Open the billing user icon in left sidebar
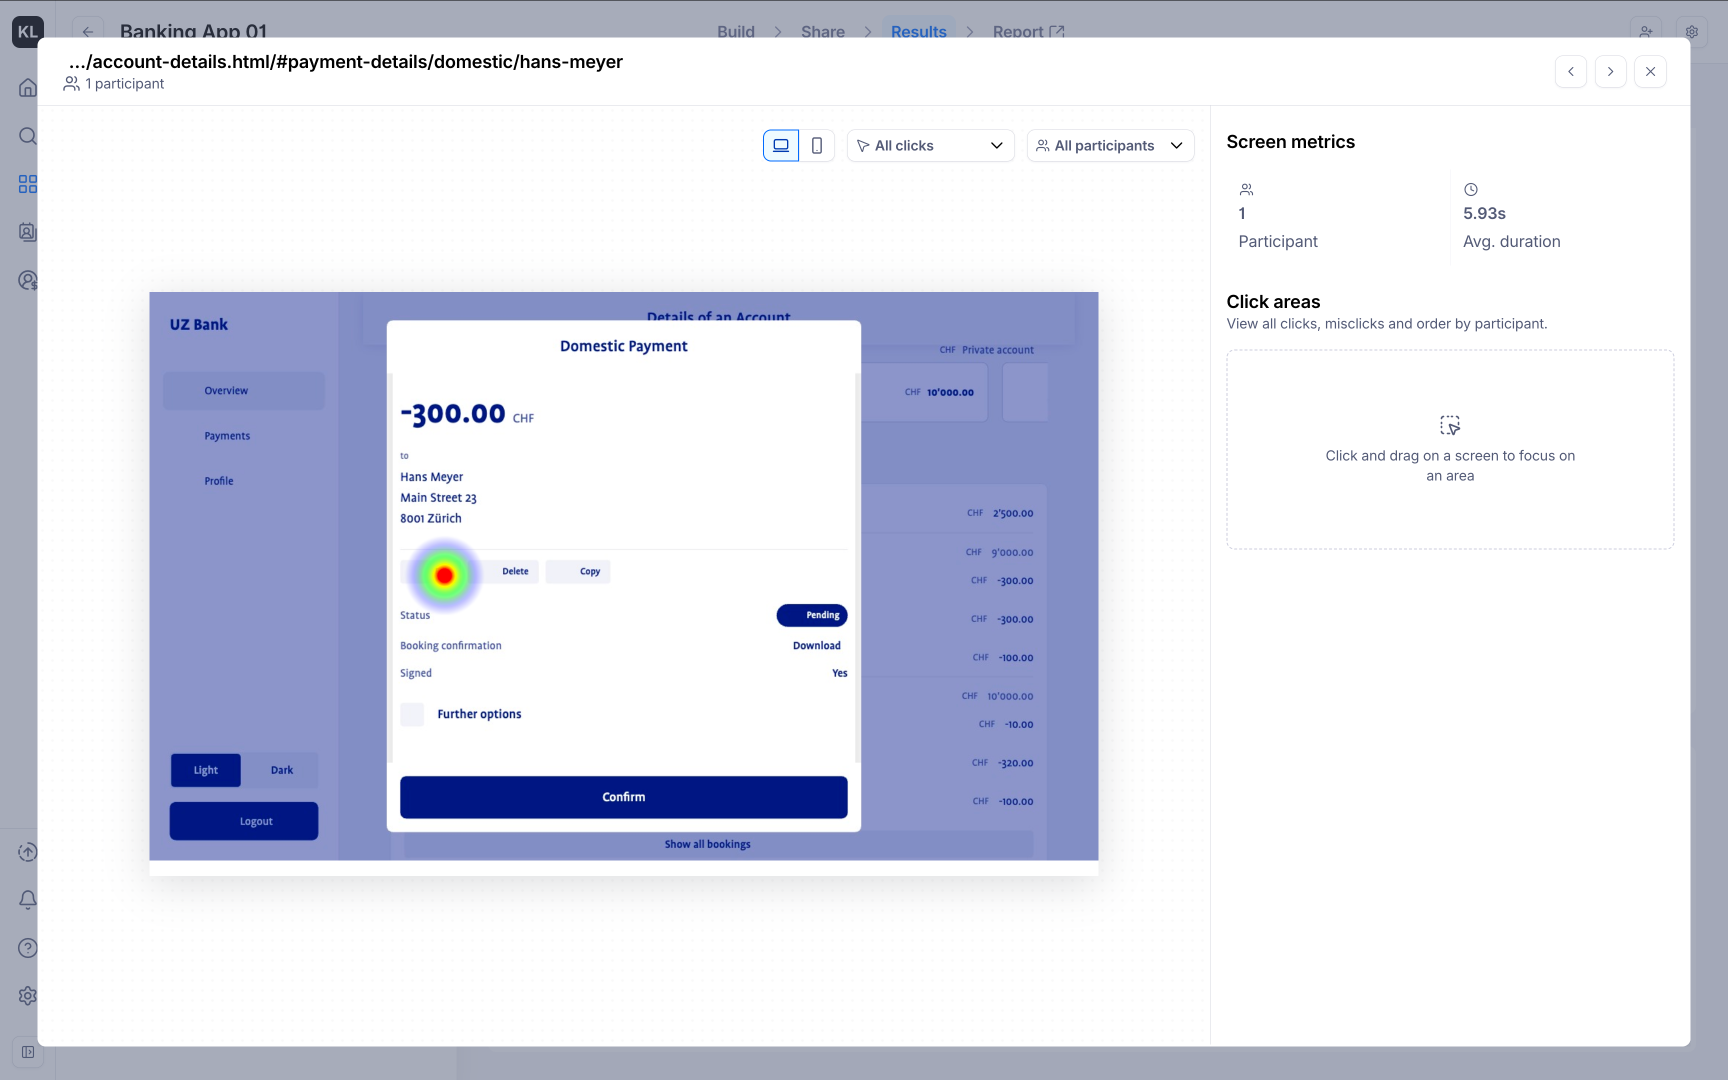1728x1080 pixels. coord(28,280)
